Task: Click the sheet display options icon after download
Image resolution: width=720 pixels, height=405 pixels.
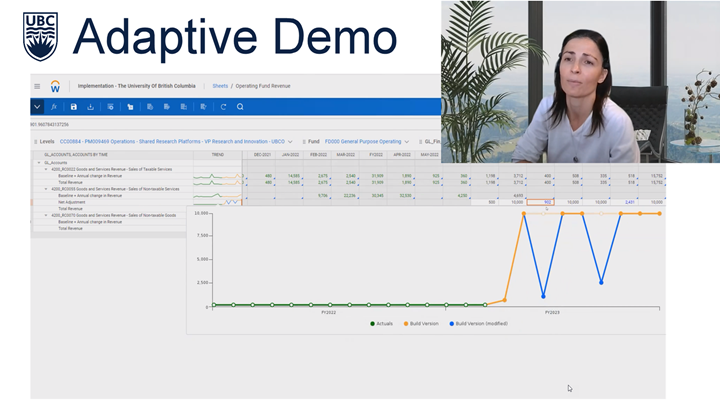Action: point(110,107)
